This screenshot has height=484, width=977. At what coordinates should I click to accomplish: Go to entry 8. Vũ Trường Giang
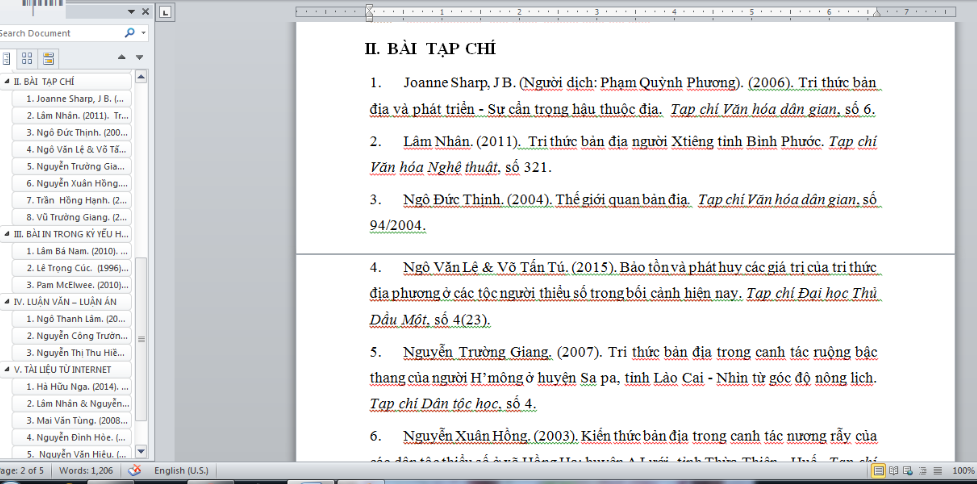tap(72, 217)
